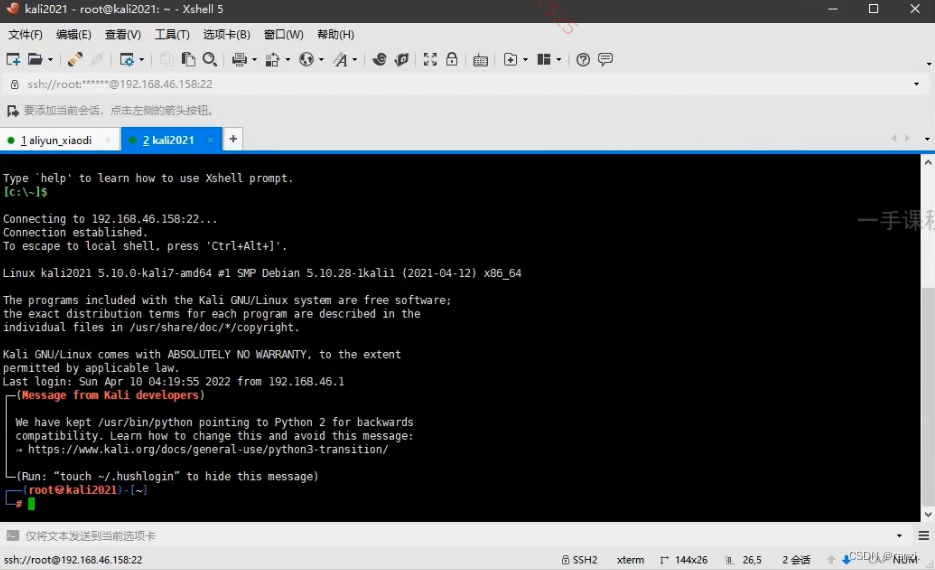Click the Xagent swirl icon
935x570 pixels.
tap(379, 59)
